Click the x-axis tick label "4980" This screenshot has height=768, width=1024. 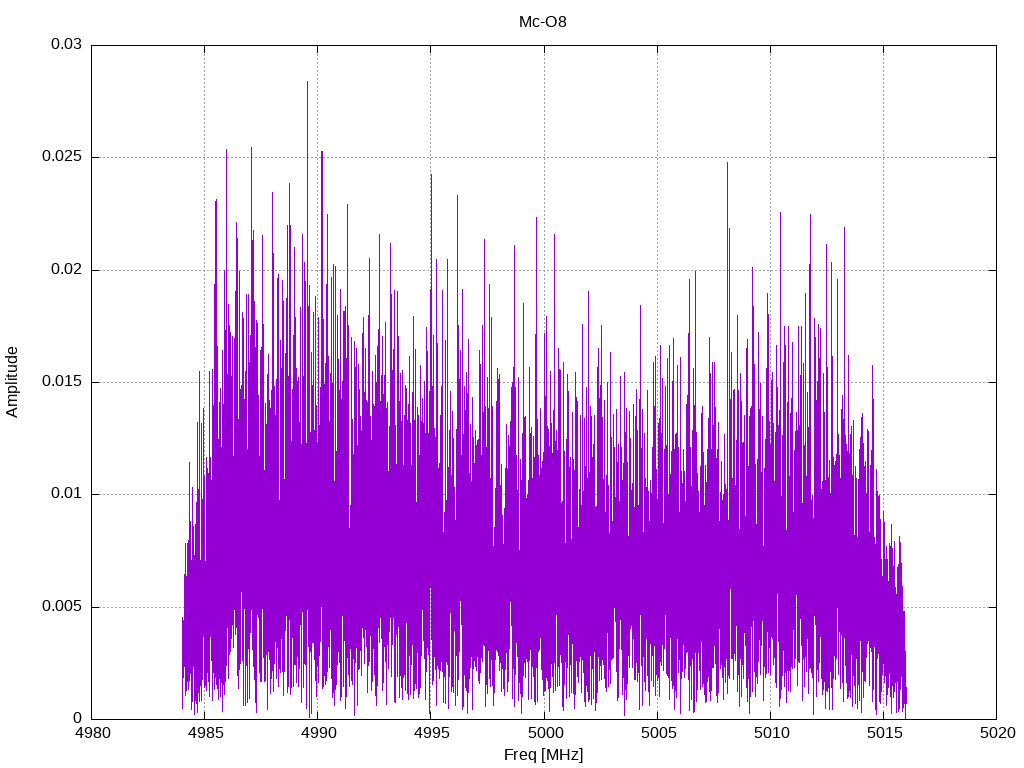pyautogui.click(x=92, y=733)
